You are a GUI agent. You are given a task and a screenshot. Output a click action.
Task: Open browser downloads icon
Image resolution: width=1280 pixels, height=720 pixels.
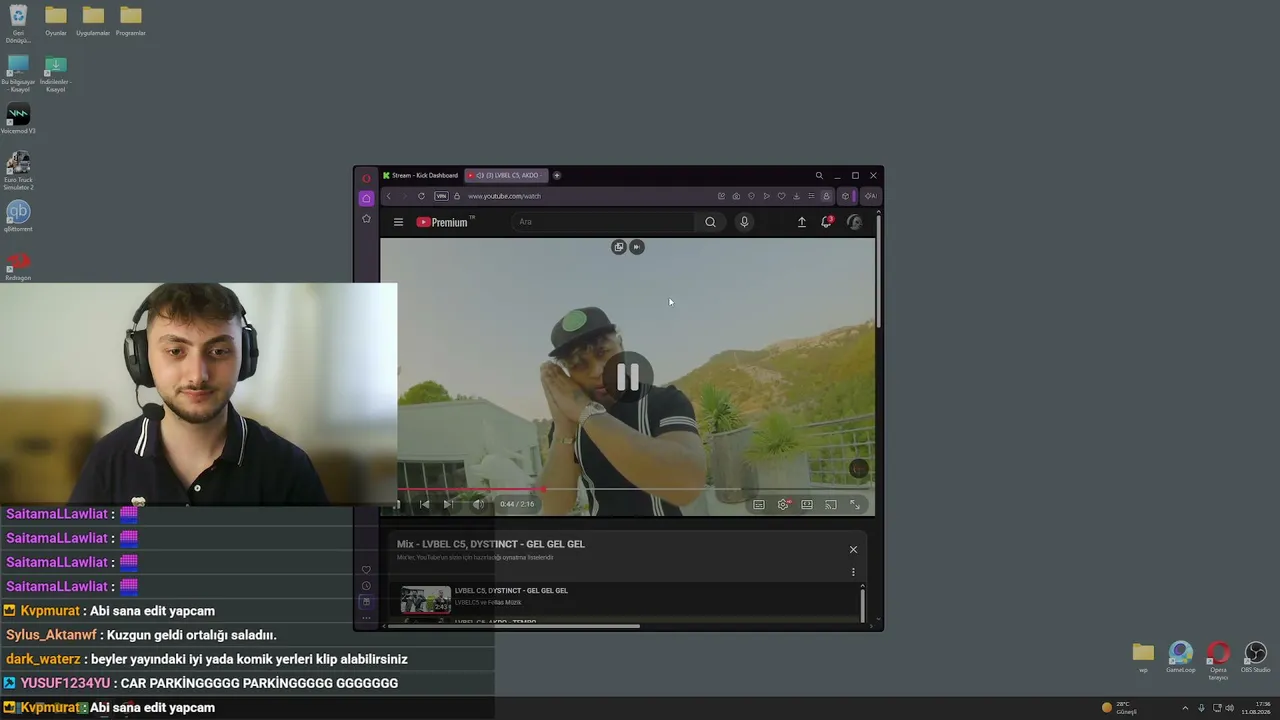796,196
